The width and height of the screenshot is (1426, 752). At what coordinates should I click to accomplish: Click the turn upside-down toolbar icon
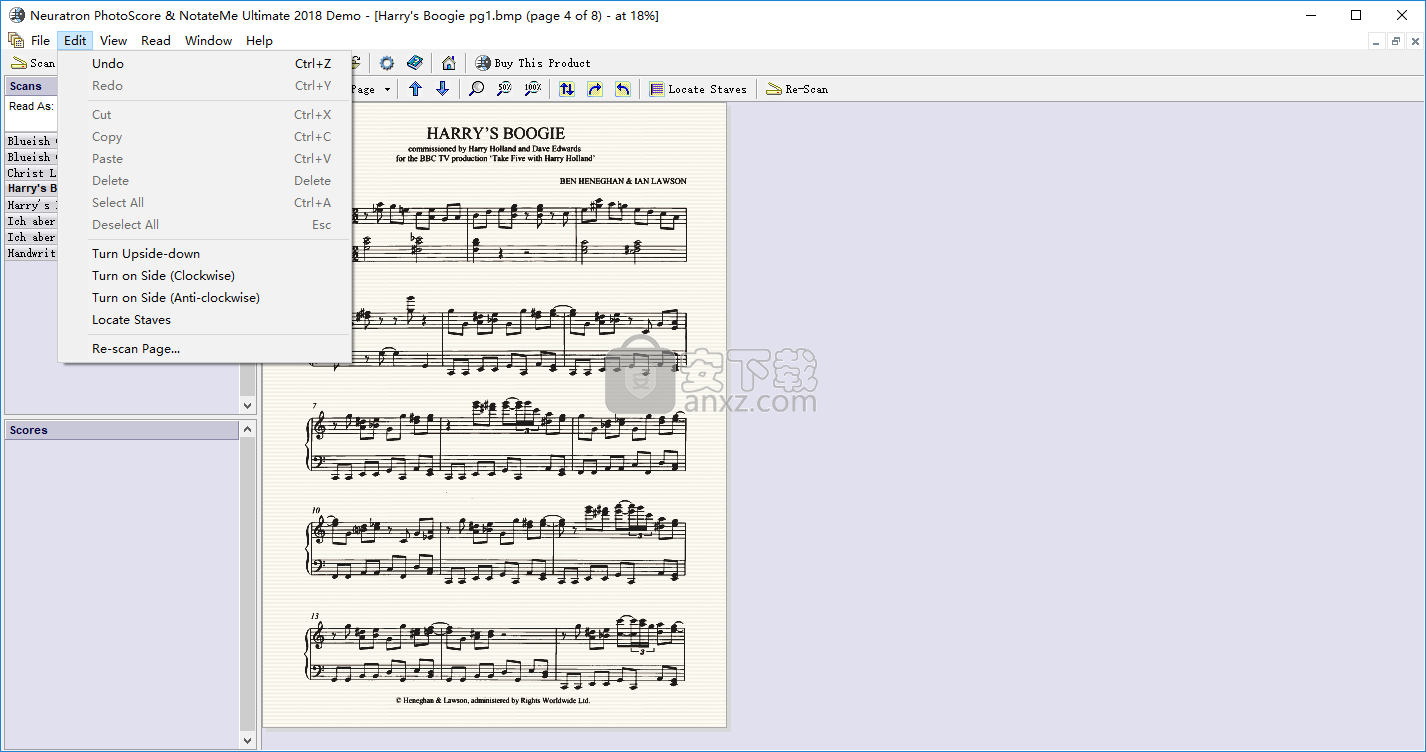click(567, 89)
